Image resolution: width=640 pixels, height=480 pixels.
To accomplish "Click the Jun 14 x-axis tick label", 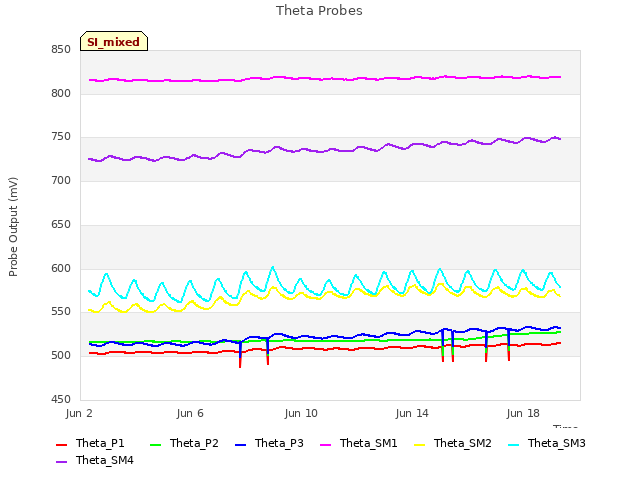I will [x=412, y=413].
